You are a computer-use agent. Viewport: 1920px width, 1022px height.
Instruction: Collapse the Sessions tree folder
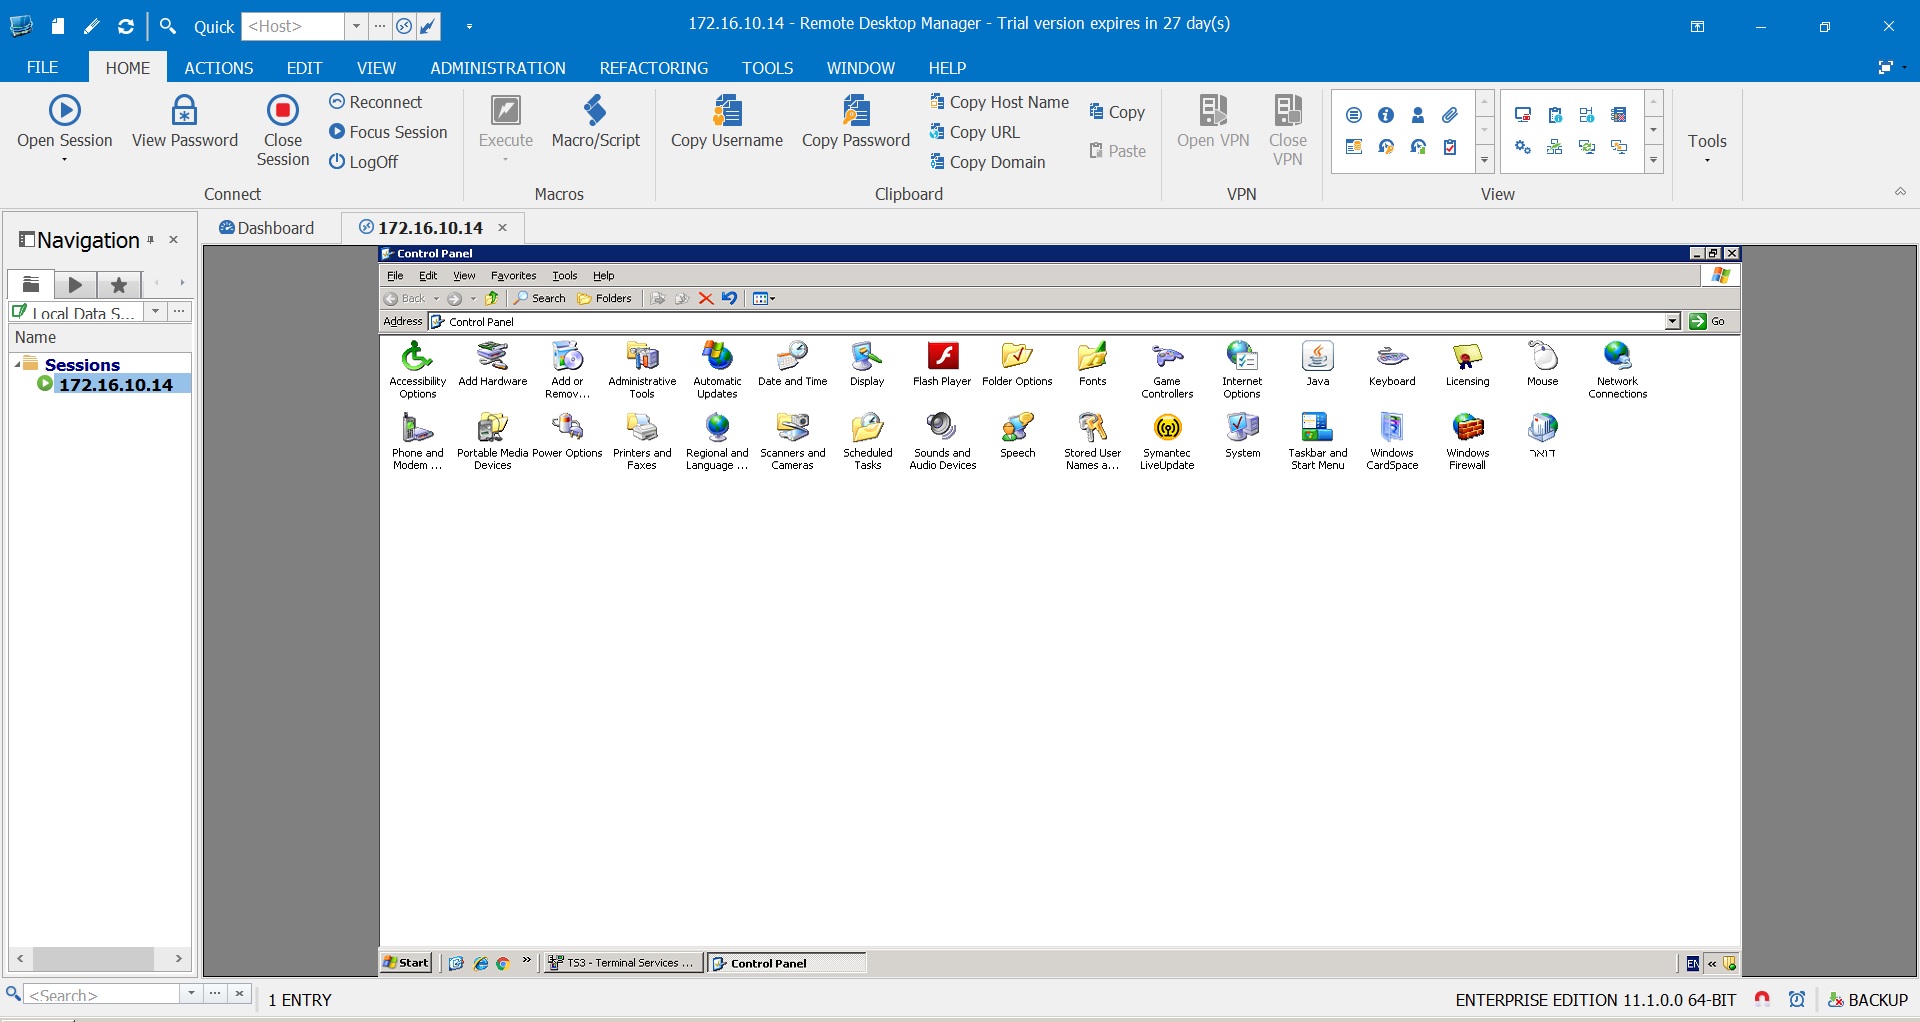18,364
